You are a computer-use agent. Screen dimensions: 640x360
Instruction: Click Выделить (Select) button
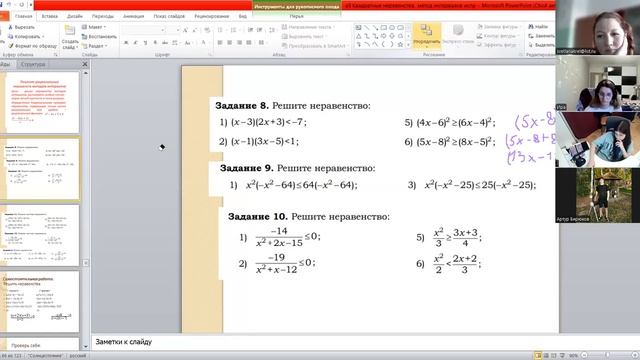pyautogui.click(x=541, y=45)
